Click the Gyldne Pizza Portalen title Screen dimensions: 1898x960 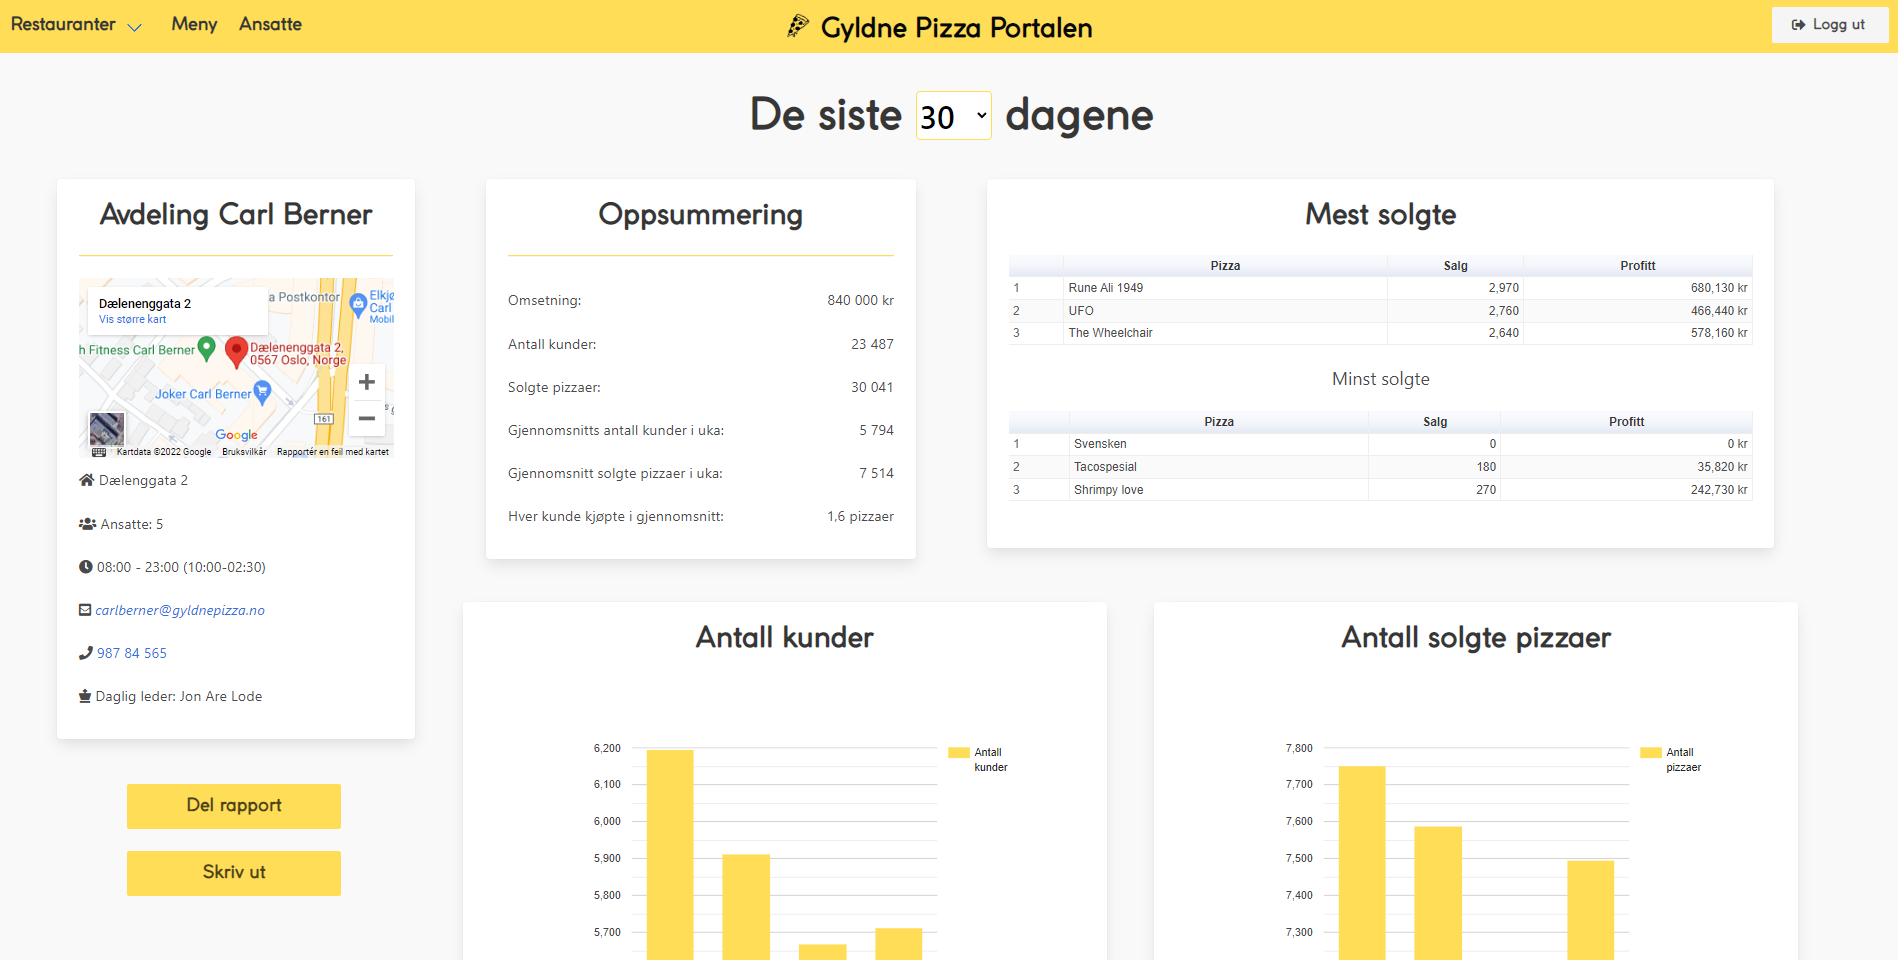pyautogui.click(x=956, y=27)
